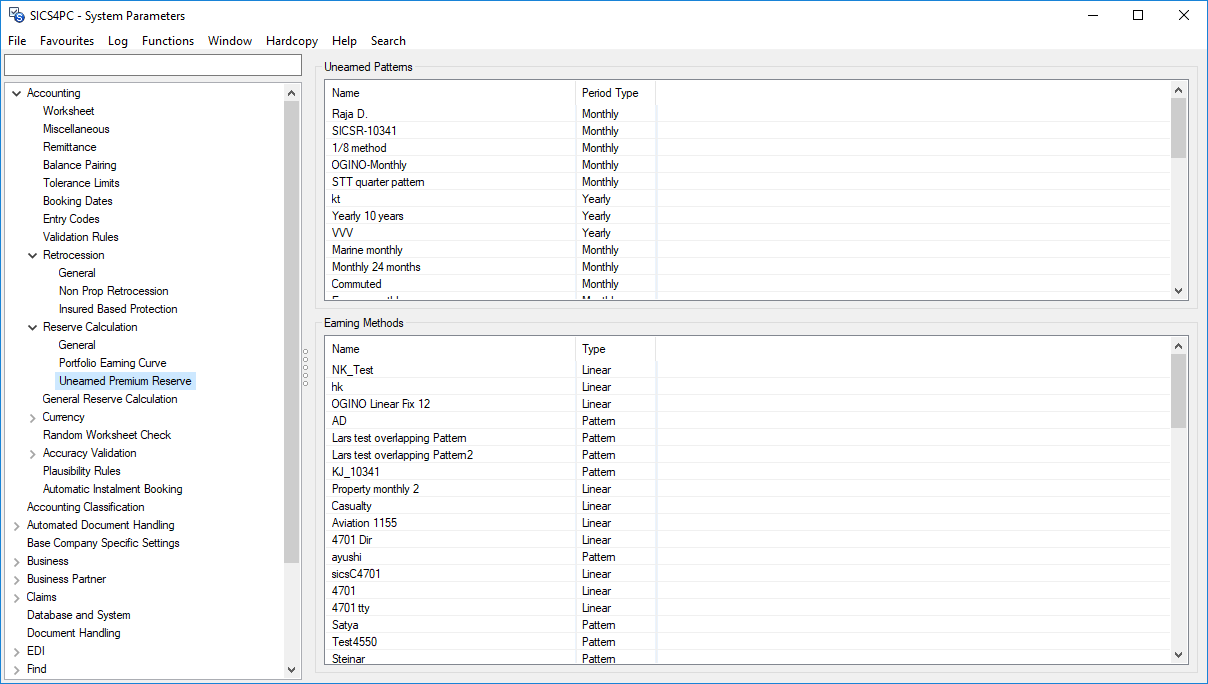
Task: Expand the Currency node
Action: [32, 416]
